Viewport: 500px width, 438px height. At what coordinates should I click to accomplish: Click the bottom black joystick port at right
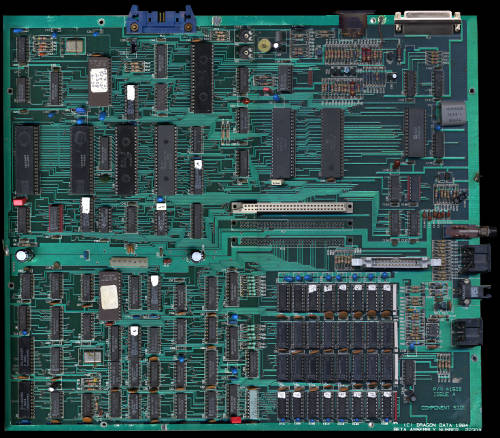pyautogui.click(x=467, y=332)
